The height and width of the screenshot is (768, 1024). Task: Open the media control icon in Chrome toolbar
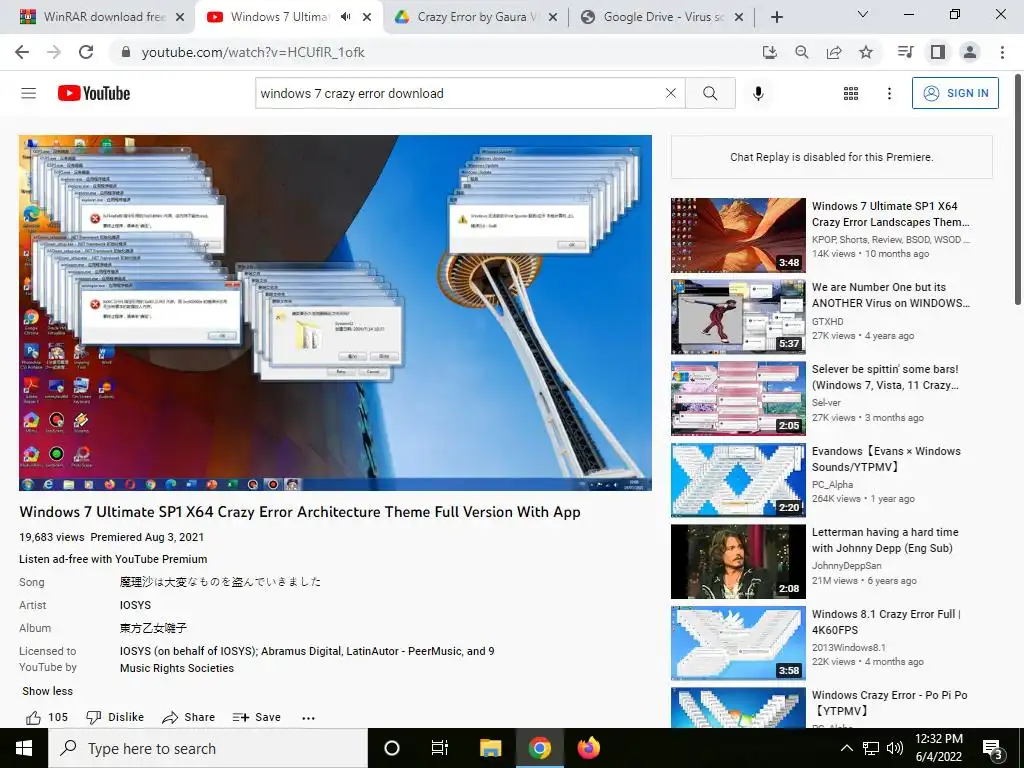pyautogui.click(x=905, y=52)
